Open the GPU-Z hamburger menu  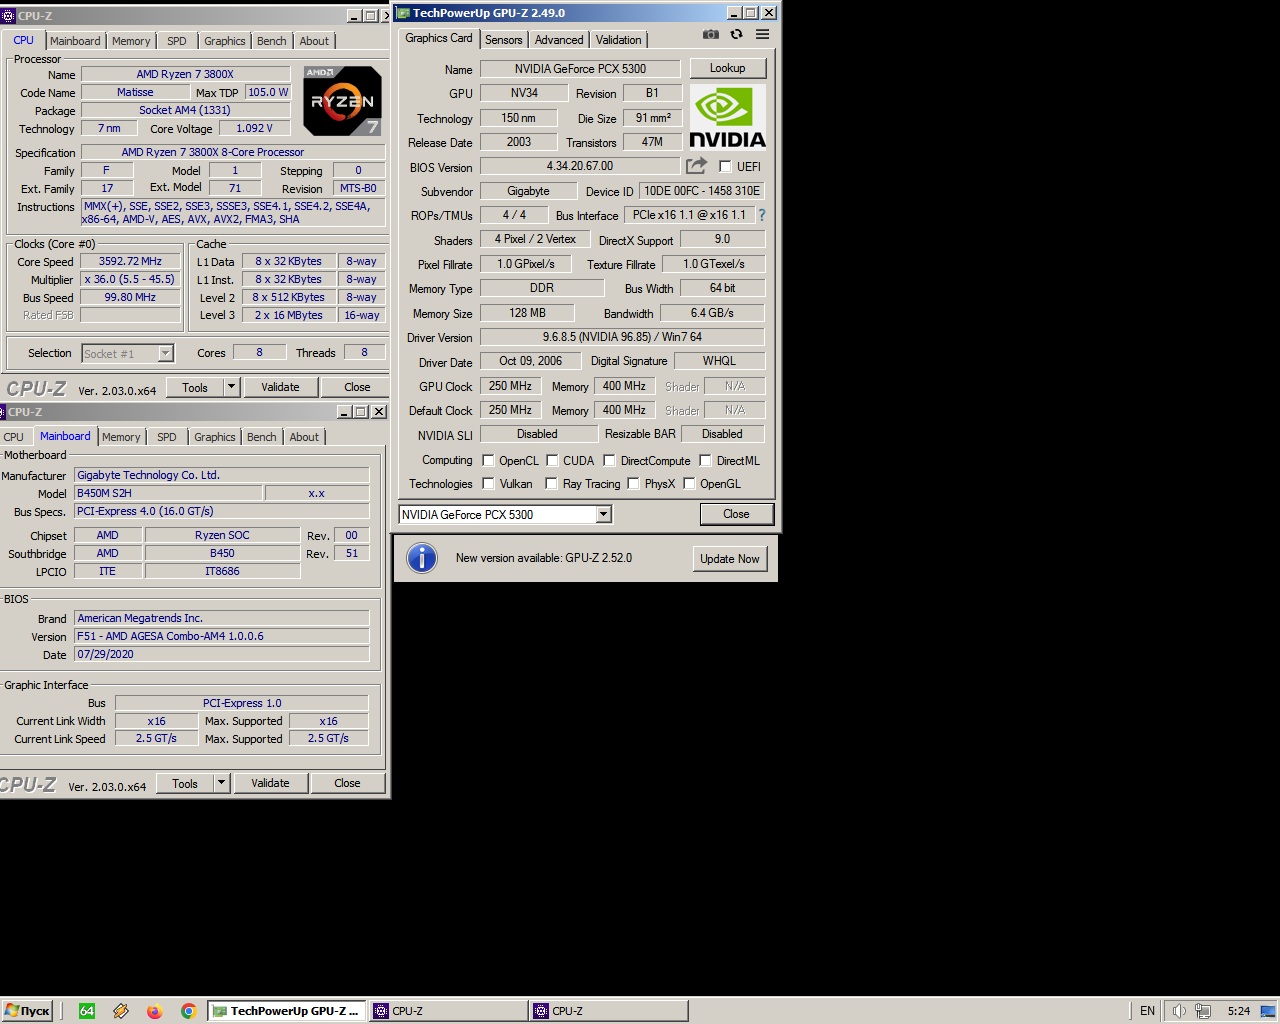(762, 34)
